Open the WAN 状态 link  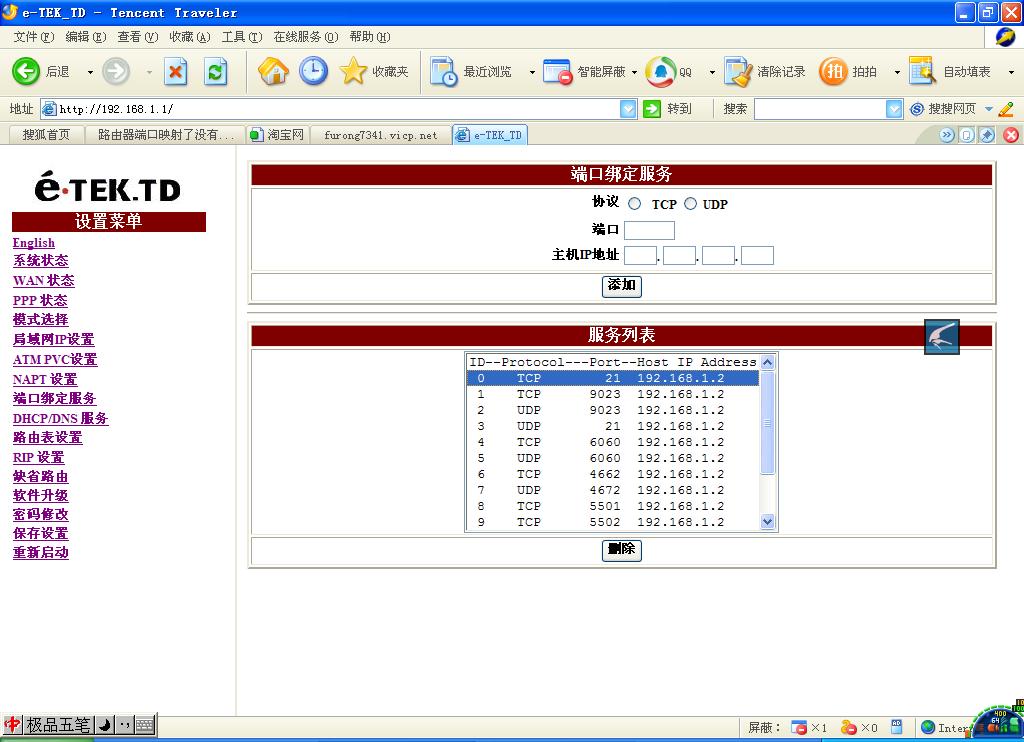tap(44, 280)
